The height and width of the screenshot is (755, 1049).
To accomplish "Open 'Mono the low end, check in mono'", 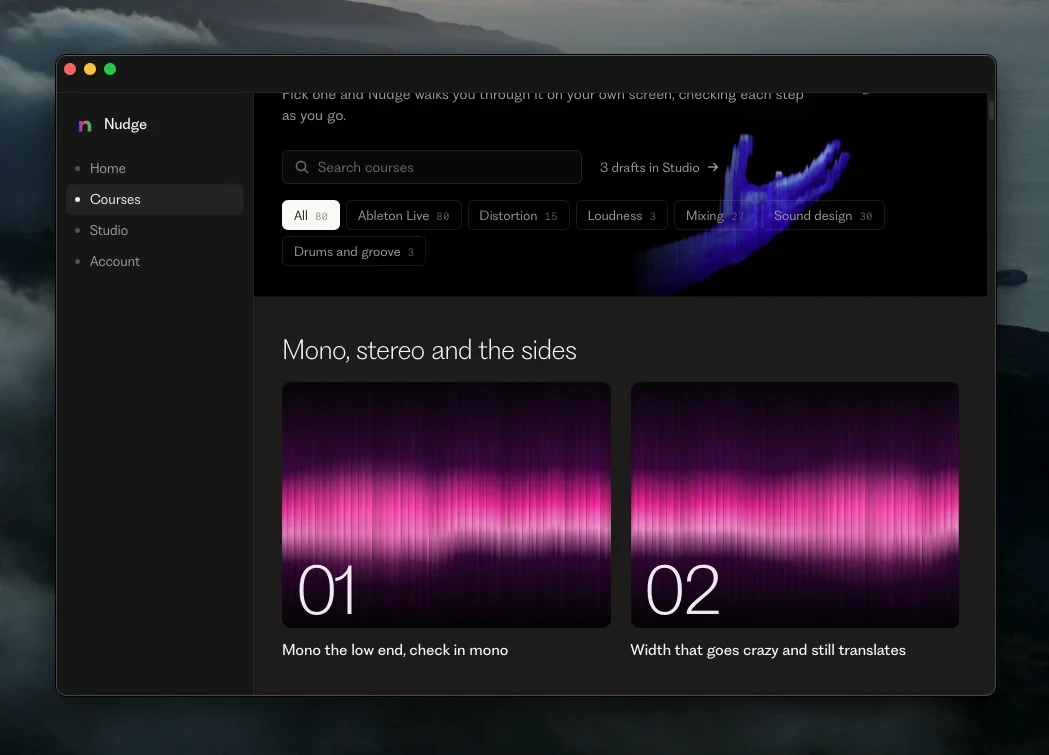I will tap(395, 650).
